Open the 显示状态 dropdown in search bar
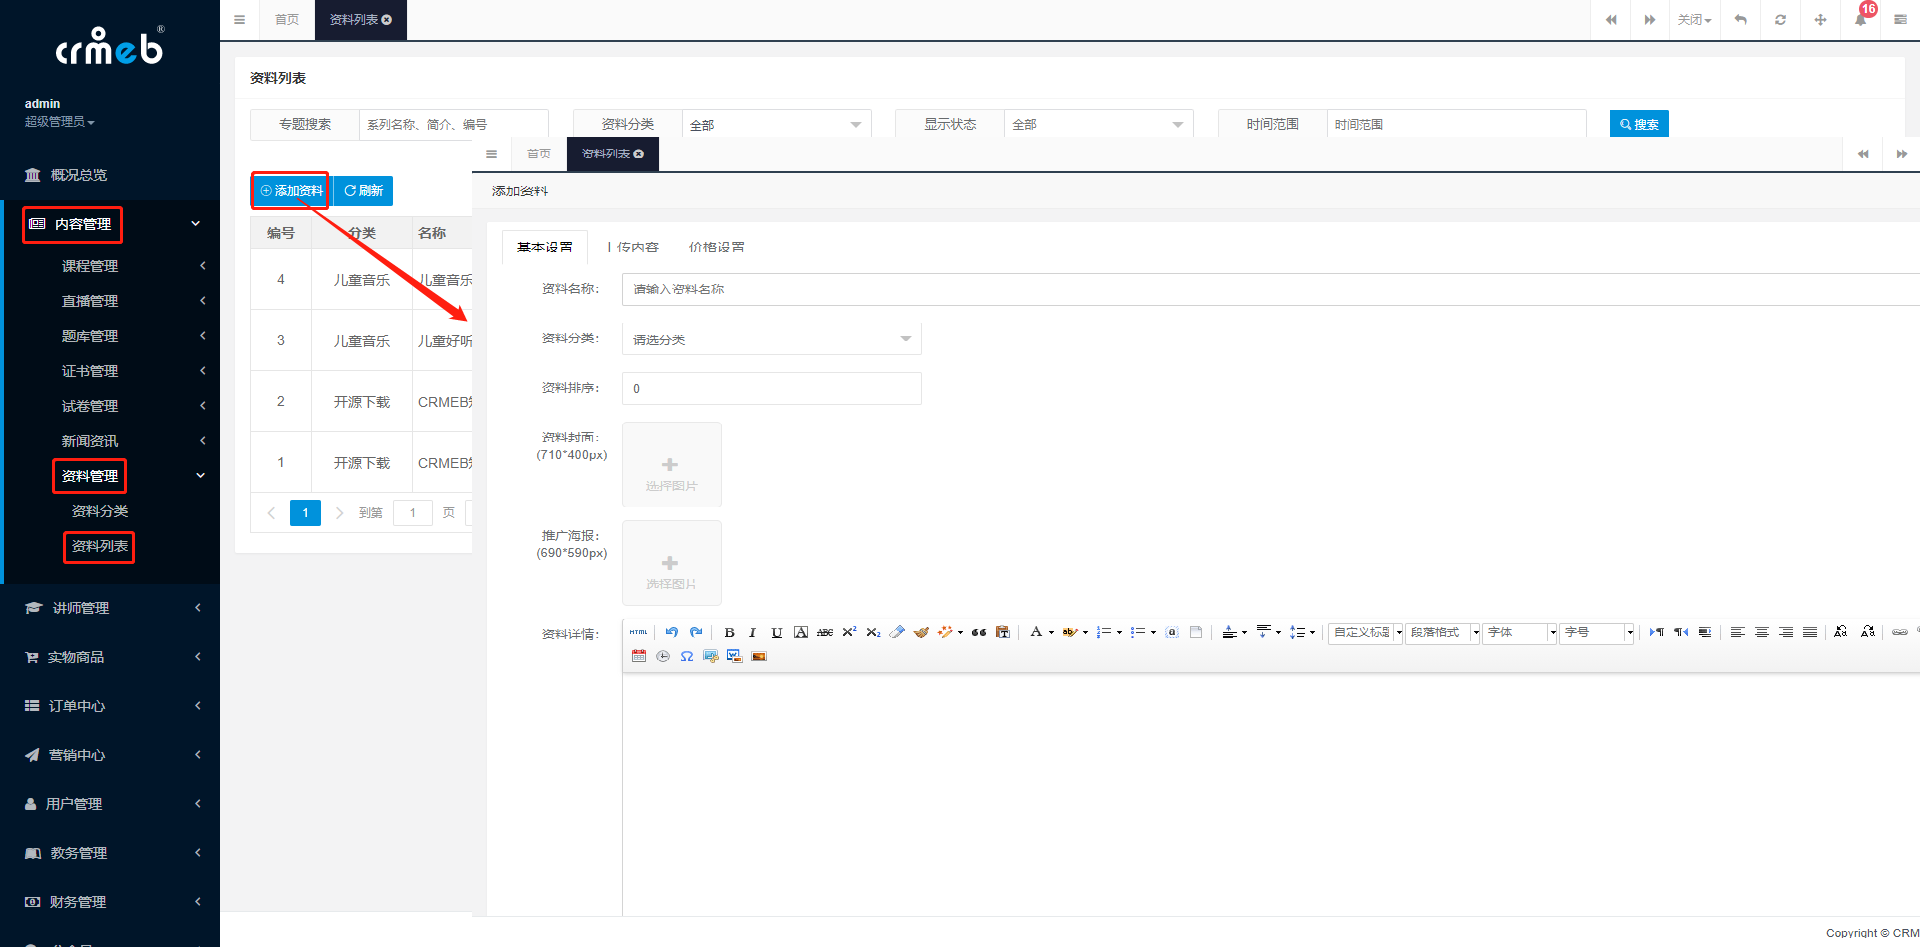This screenshot has width=1920, height=947. (1097, 125)
